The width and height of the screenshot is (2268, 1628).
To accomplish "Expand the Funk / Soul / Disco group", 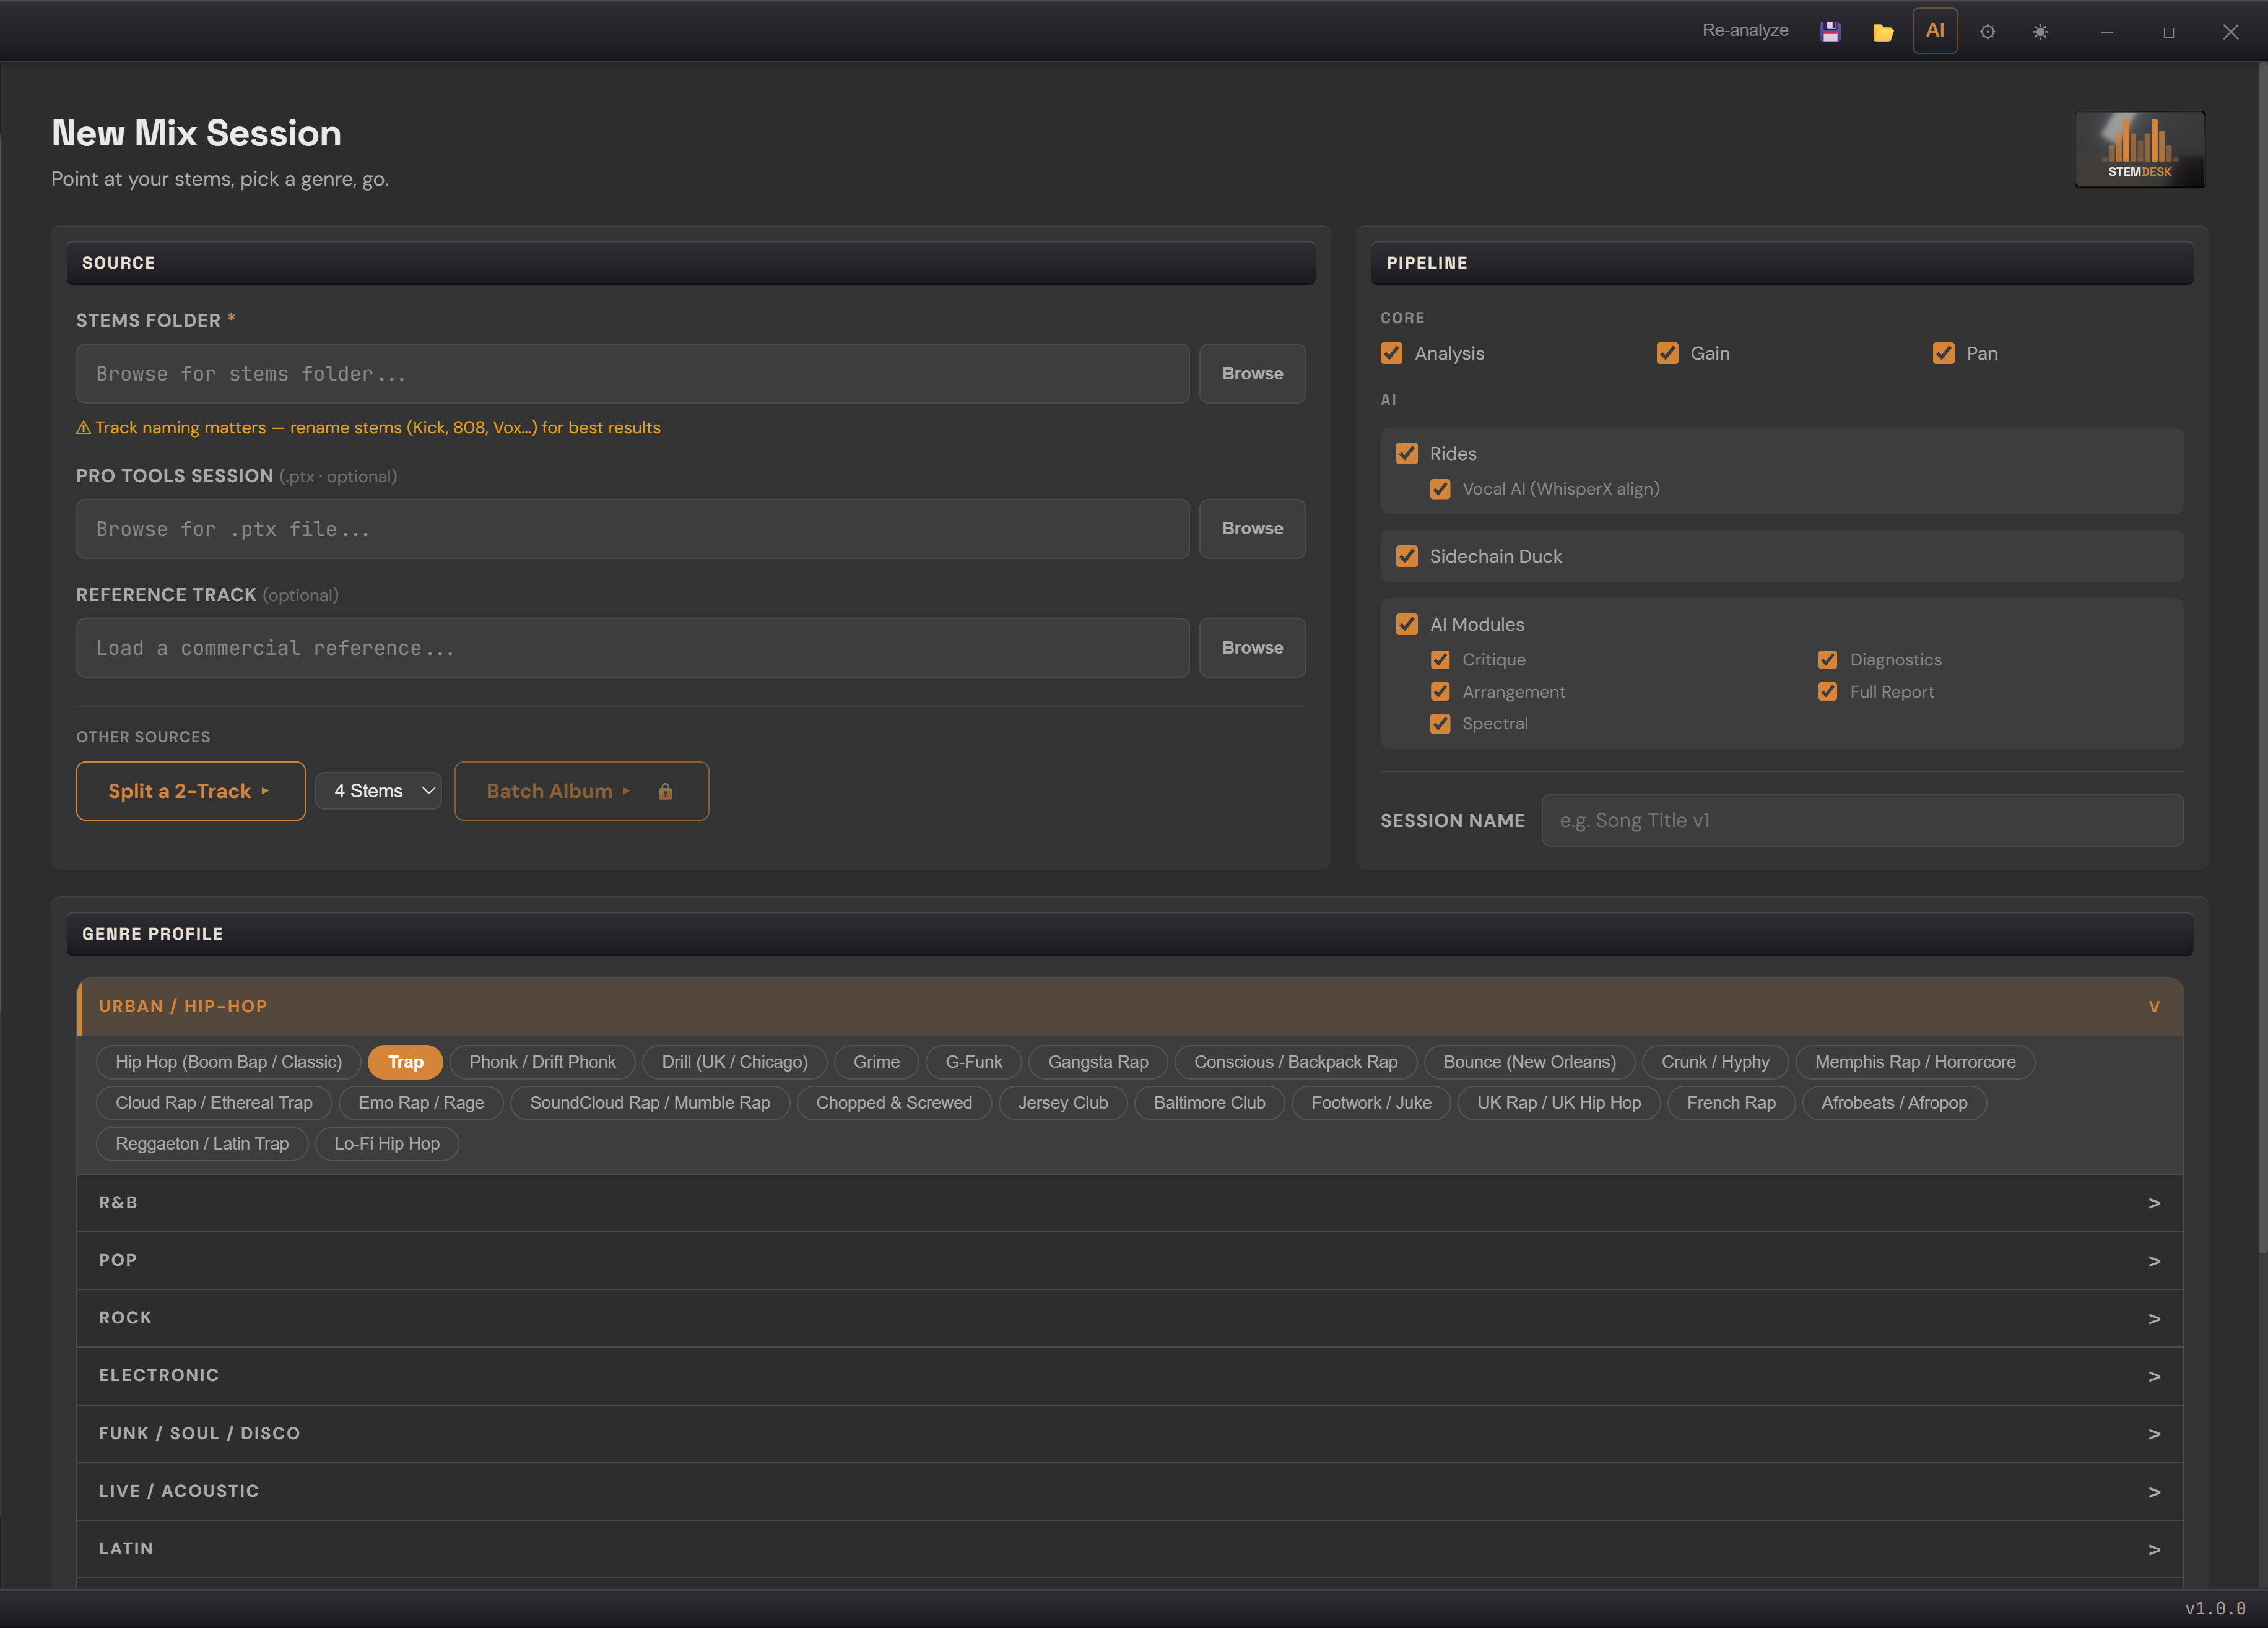I will (1130, 1434).
